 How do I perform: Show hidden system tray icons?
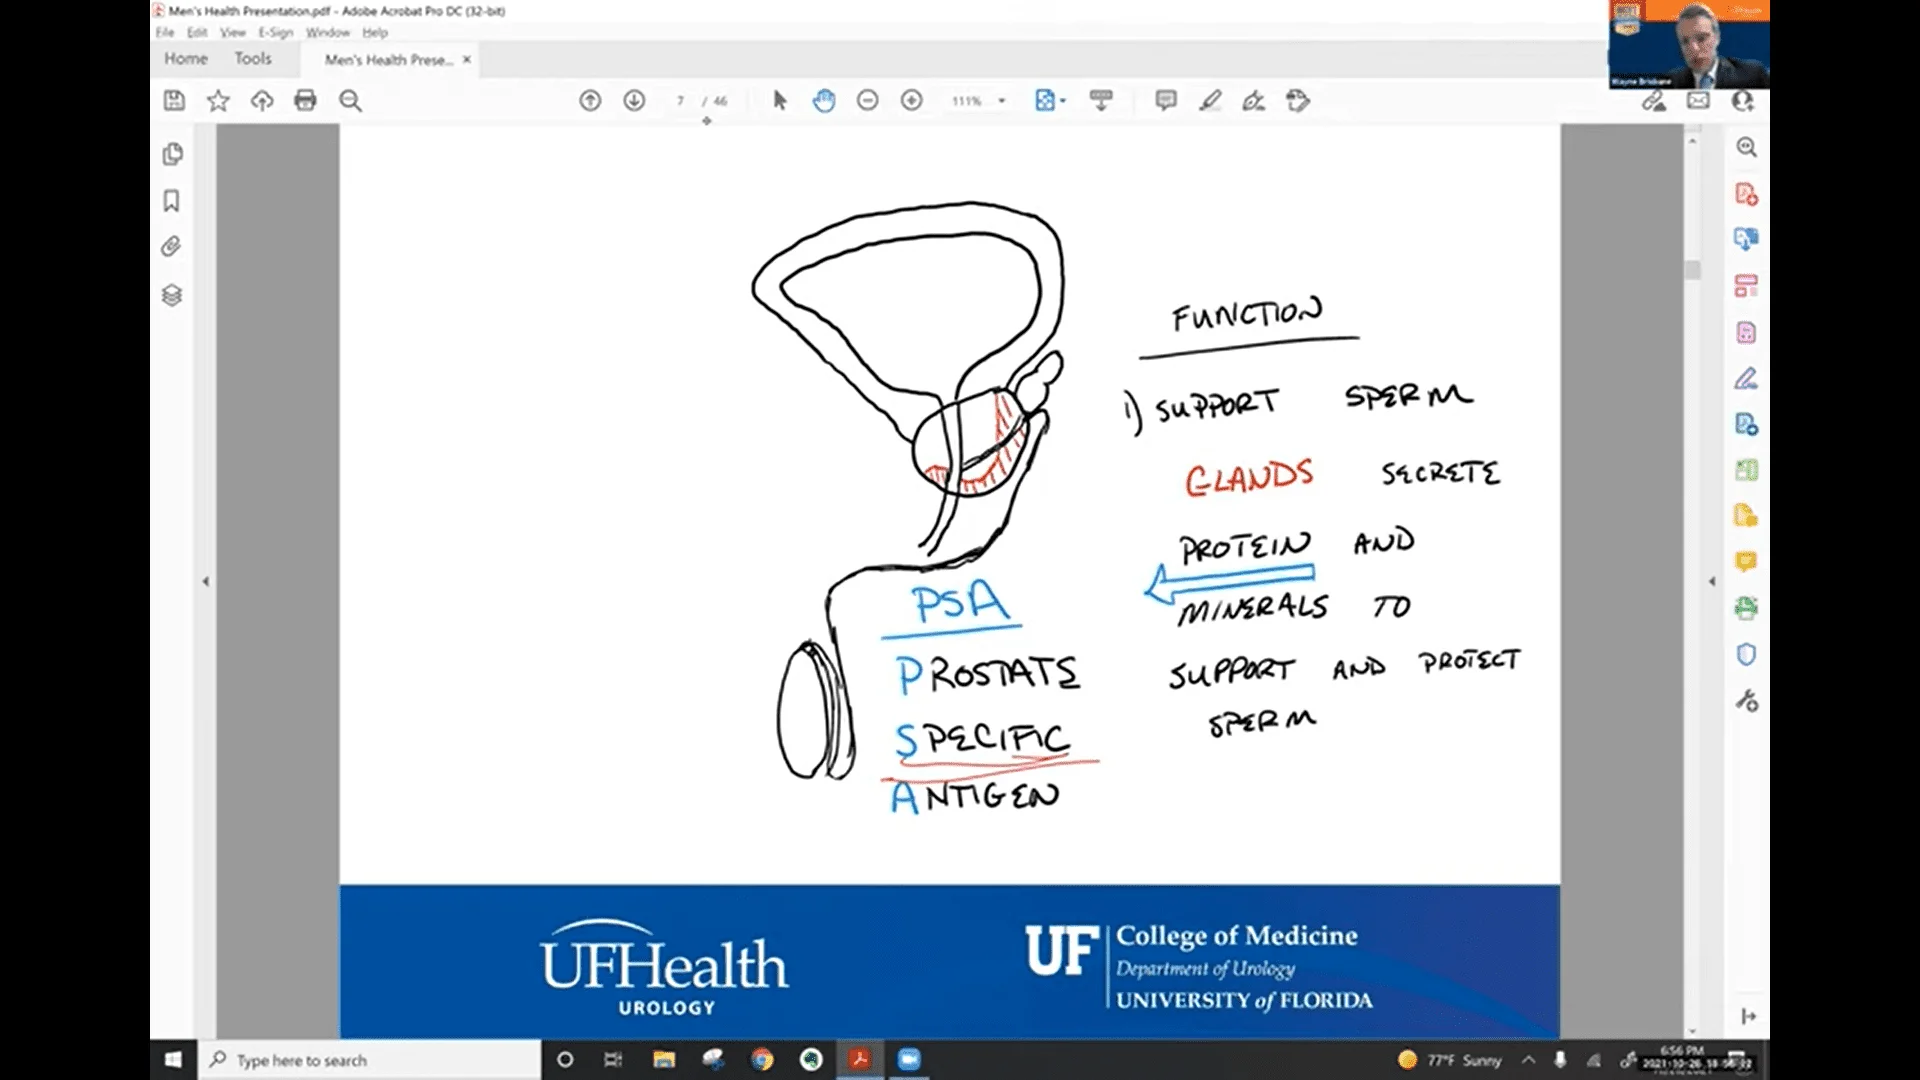[x=1528, y=1060]
